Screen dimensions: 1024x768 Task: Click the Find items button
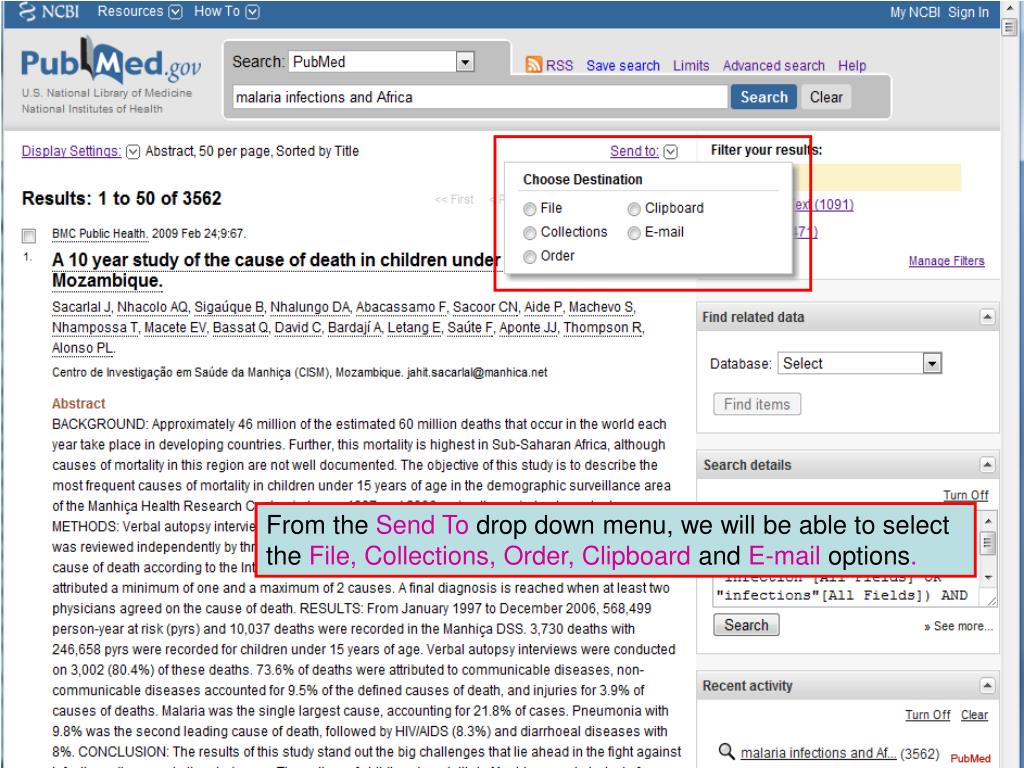coord(757,404)
